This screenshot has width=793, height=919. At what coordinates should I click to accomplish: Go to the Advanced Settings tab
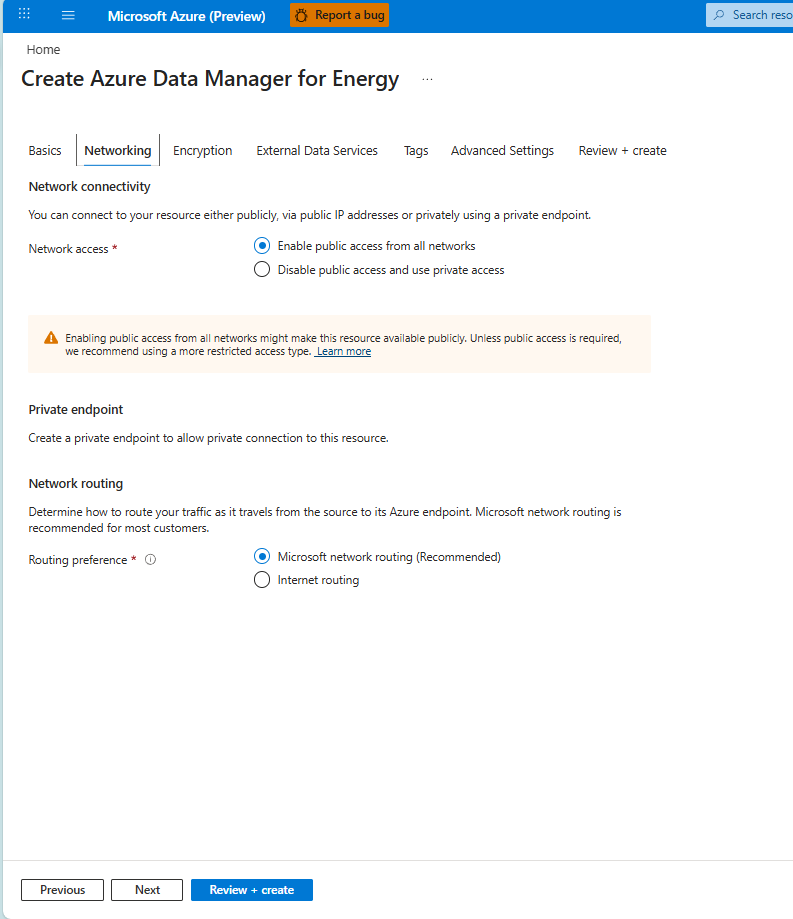tap(502, 151)
